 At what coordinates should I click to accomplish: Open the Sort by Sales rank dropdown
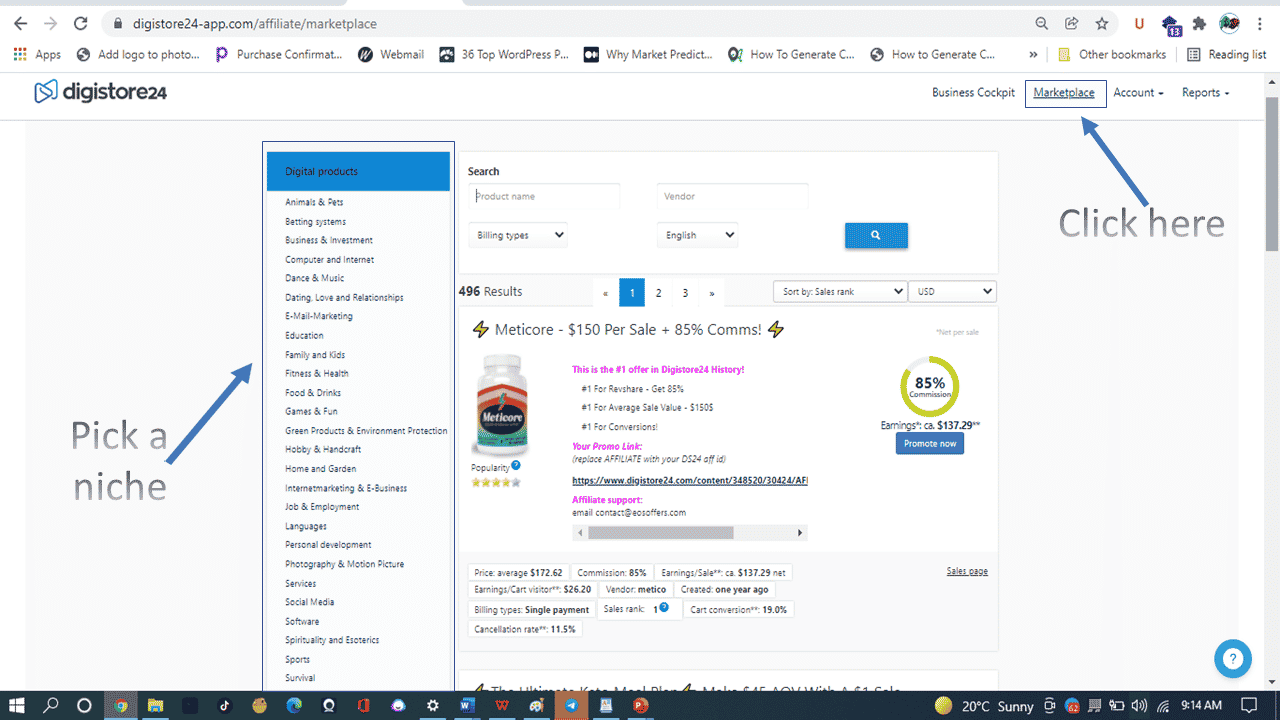pos(840,291)
